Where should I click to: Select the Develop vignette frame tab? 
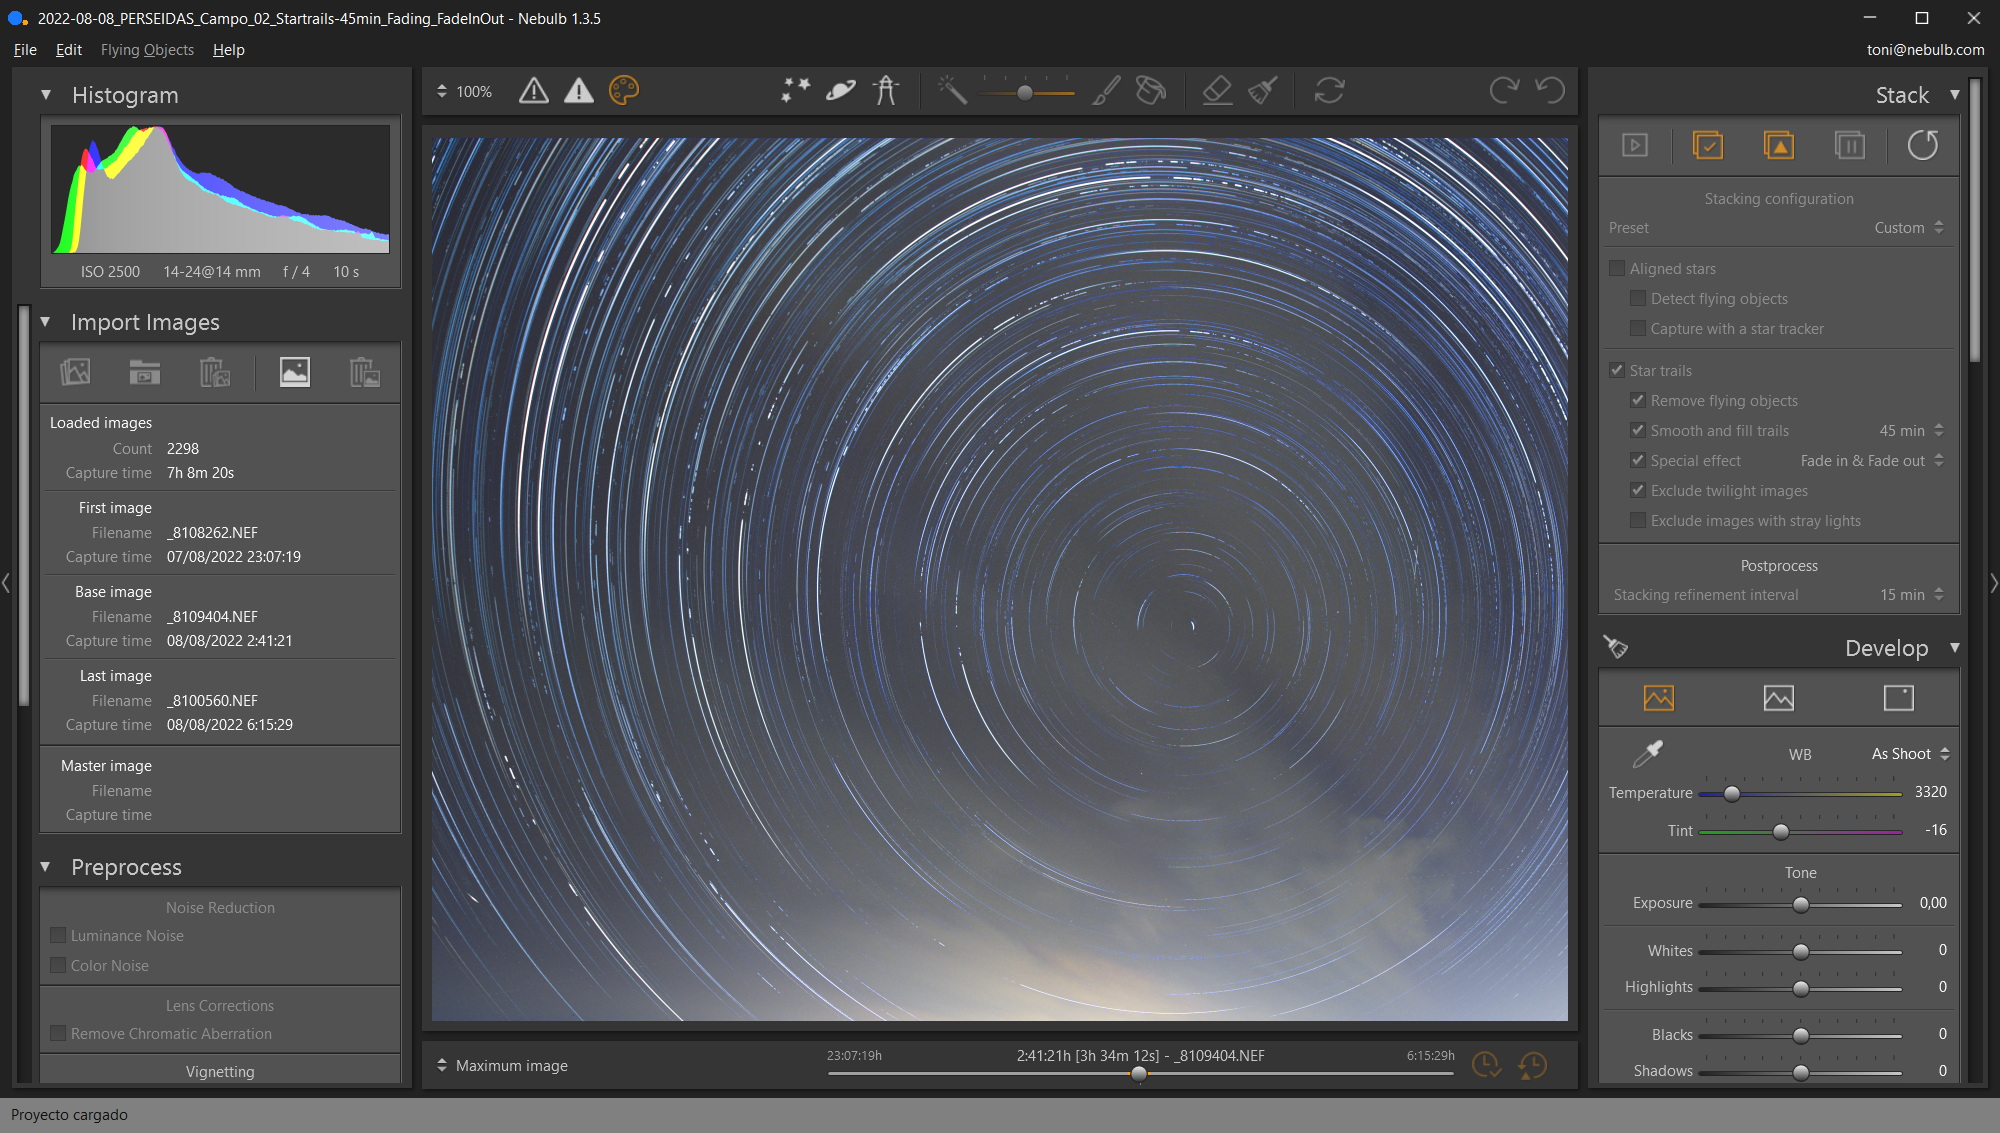[x=1898, y=698]
